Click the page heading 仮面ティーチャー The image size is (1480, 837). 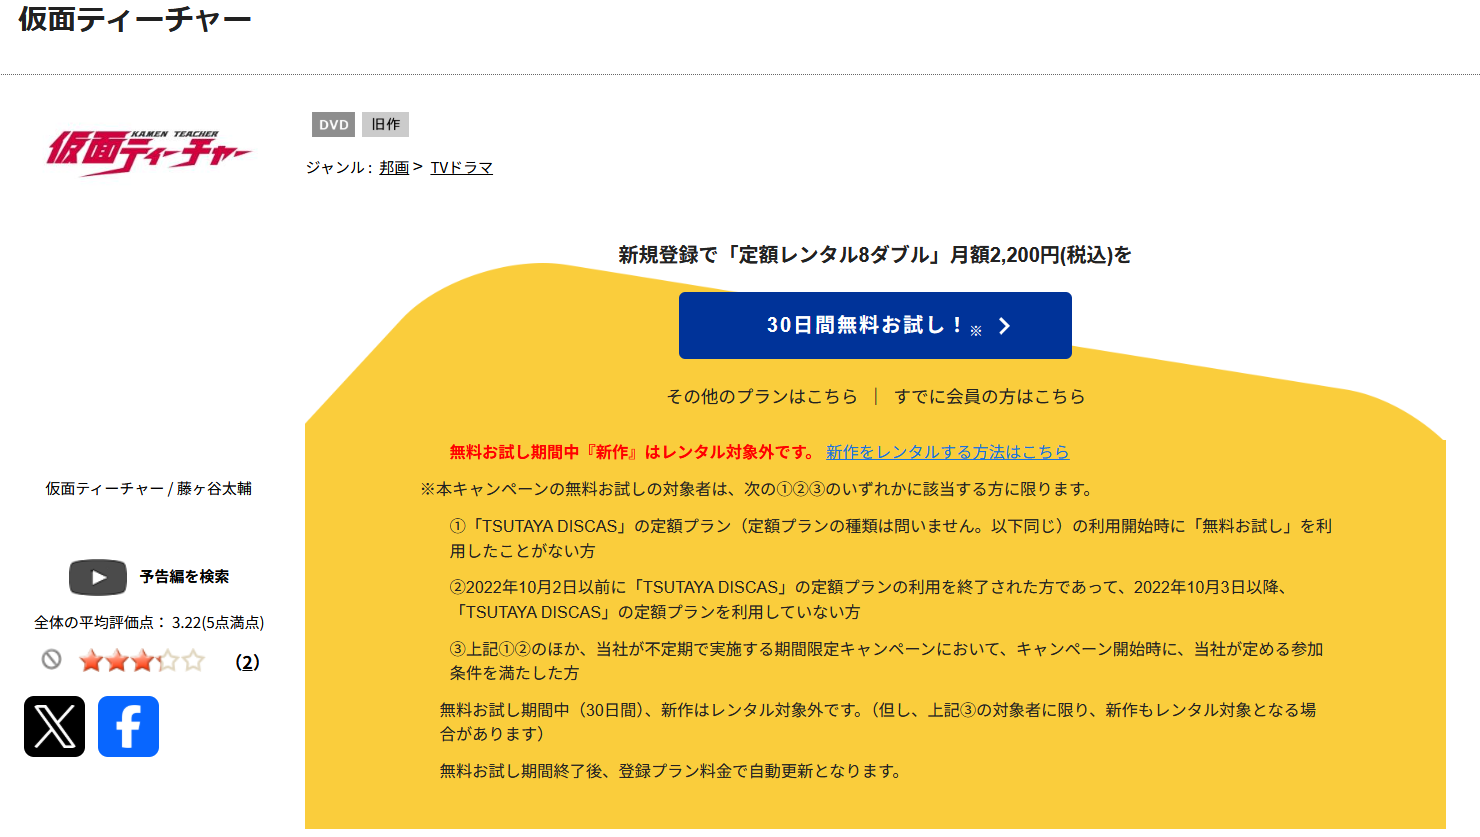(x=135, y=20)
